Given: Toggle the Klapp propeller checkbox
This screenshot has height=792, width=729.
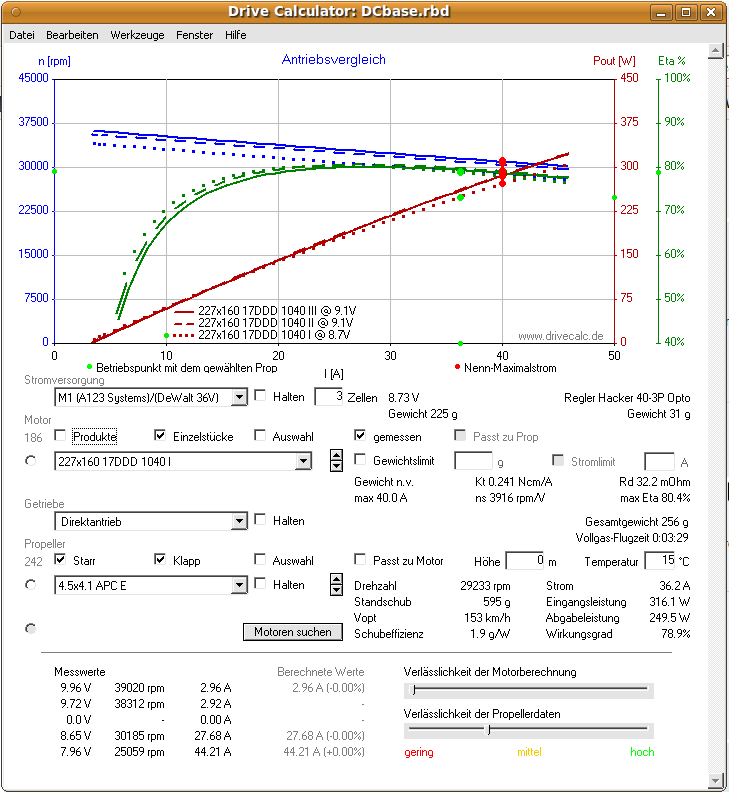Looking at the screenshot, I should pyautogui.click(x=161, y=560).
